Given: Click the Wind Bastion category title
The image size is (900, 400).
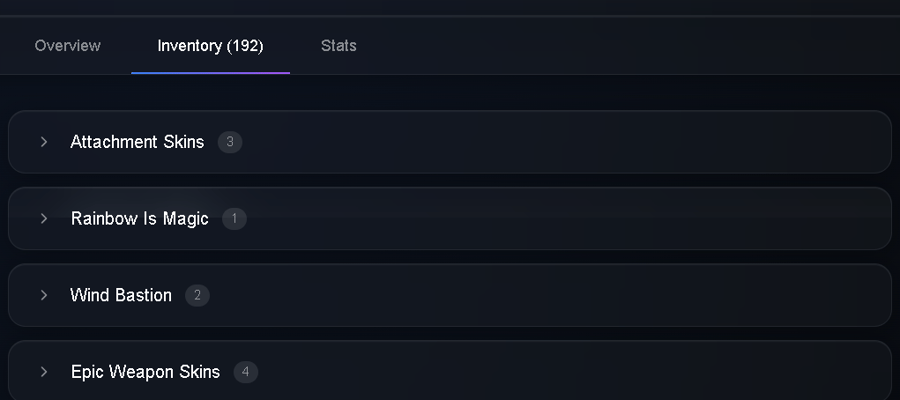Looking at the screenshot, I should tap(121, 295).
